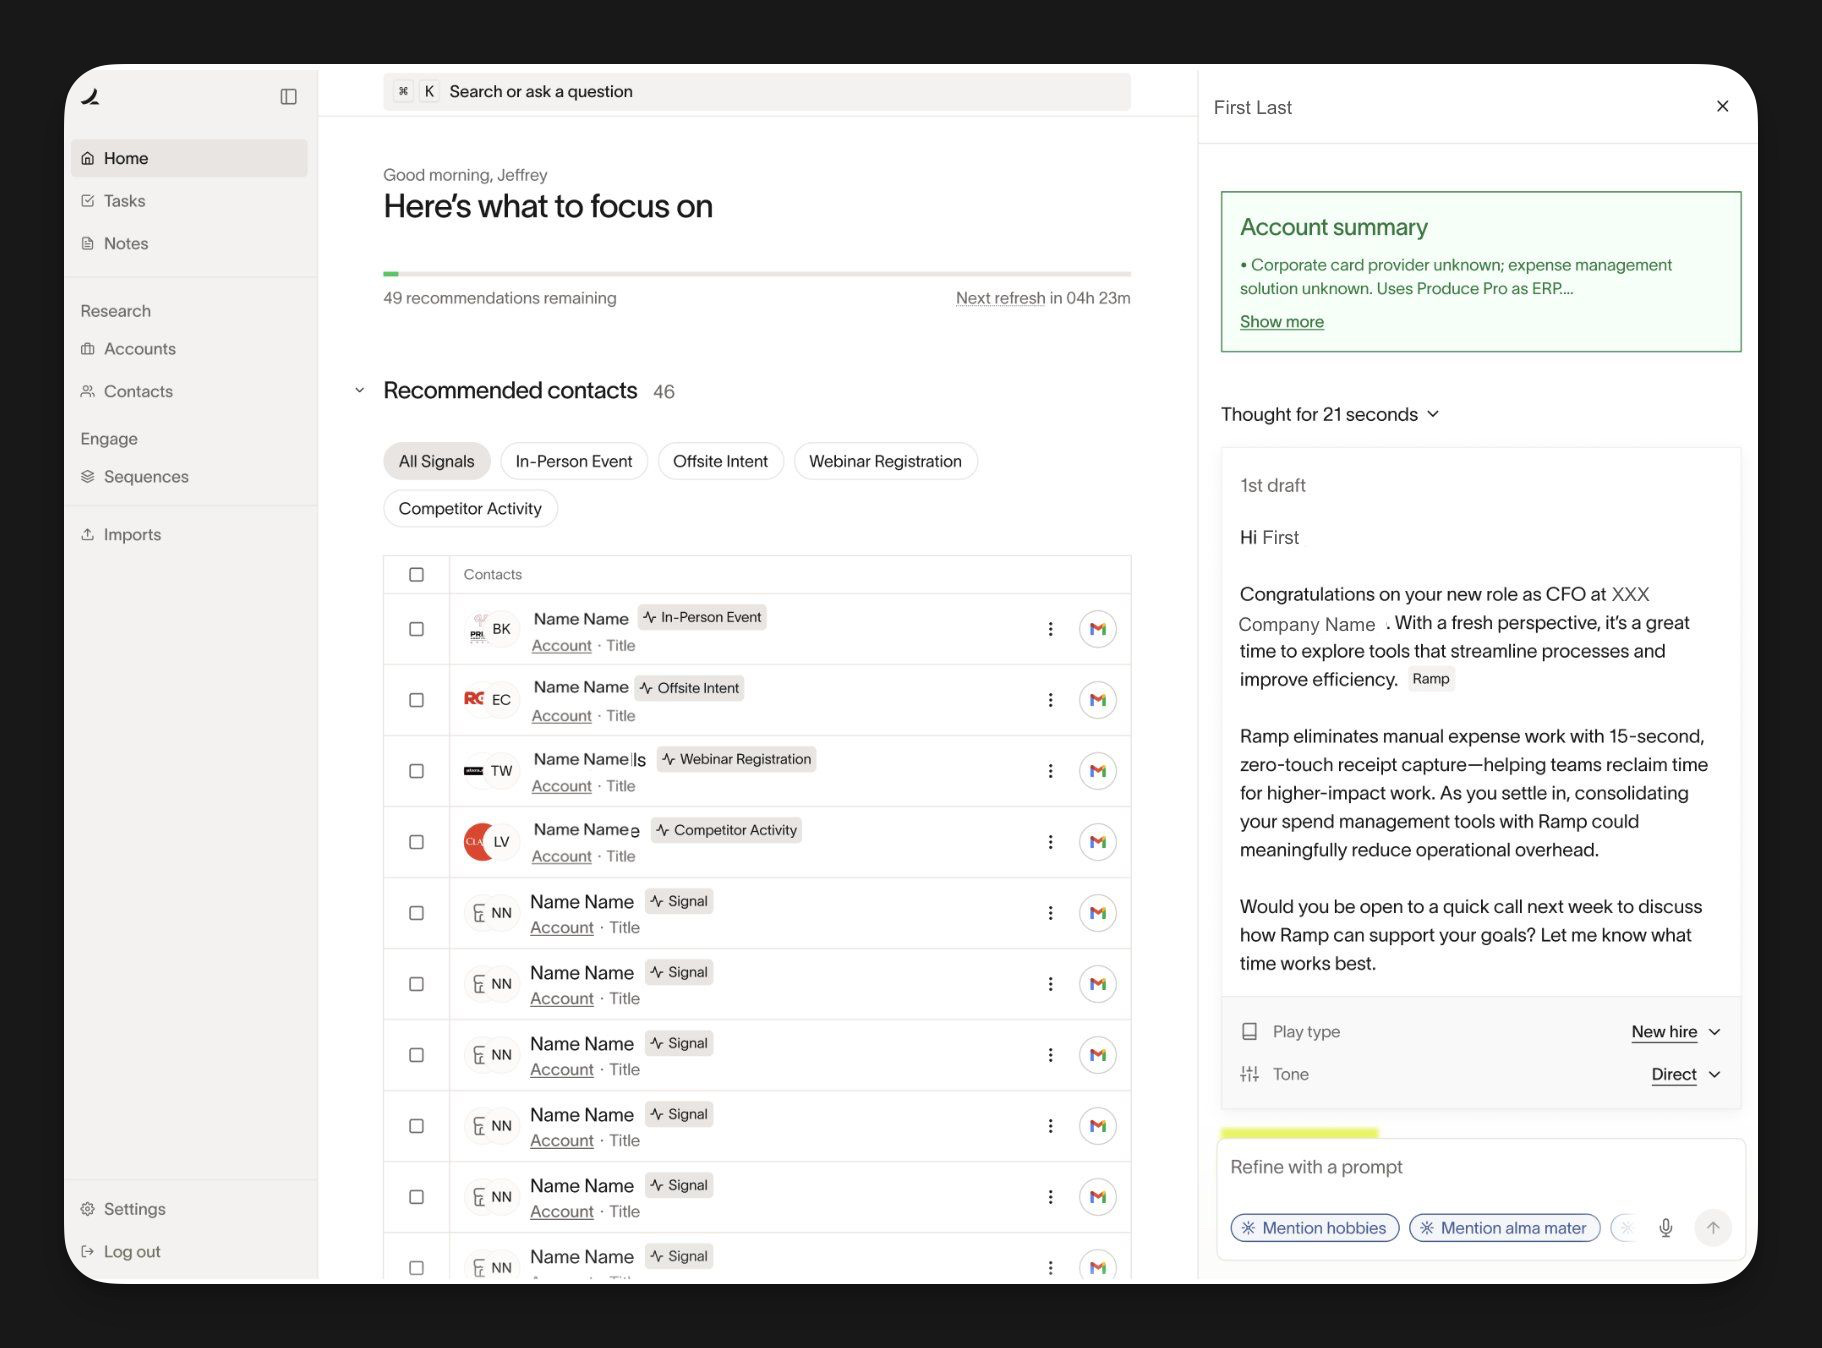
Task: Toggle the sidebar collapse icon
Action: coord(288,97)
